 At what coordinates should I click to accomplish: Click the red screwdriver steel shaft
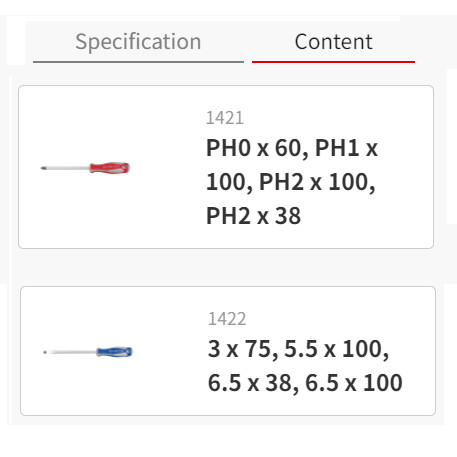pyautogui.click(x=68, y=168)
